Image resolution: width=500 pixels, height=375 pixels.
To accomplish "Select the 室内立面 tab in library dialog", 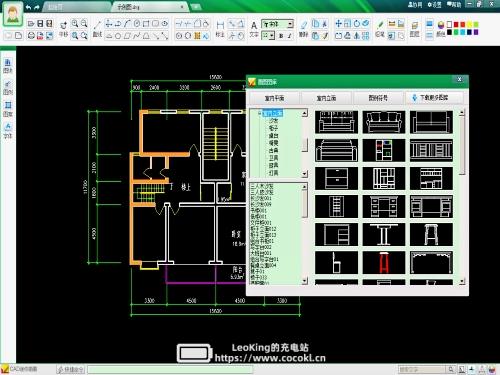I will point(326,98).
